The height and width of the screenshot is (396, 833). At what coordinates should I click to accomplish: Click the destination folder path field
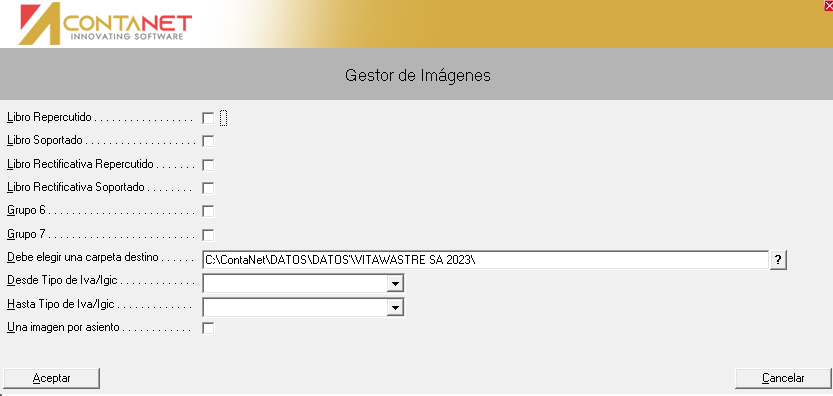(486, 260)
